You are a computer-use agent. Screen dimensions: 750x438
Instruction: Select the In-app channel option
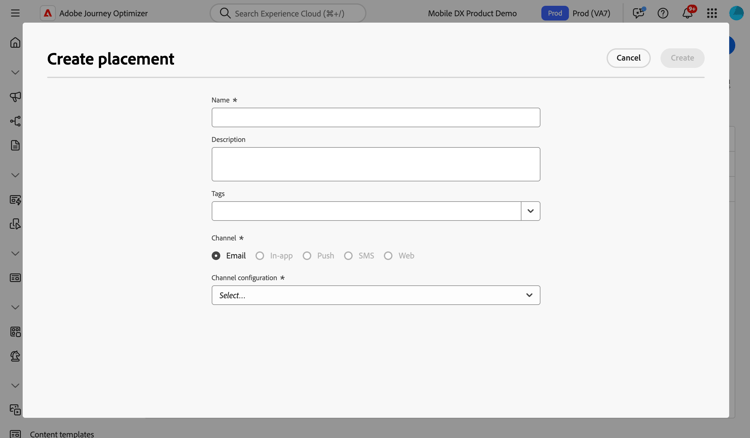pos(260,256)
